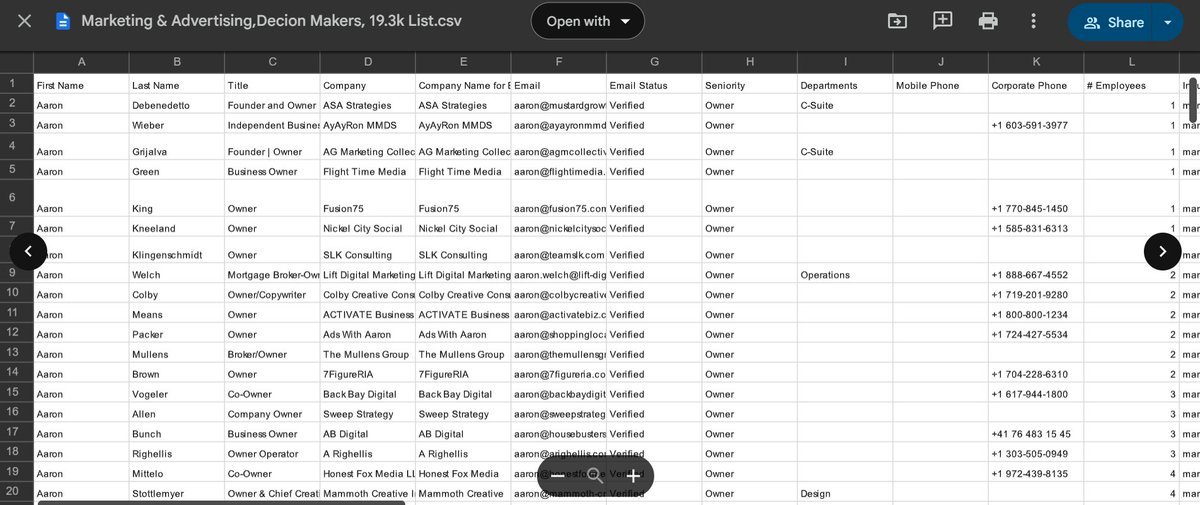Click the 'Mobile Phone' header cell
Screen dimensions: 1200x505
pyautogui.click(x=940, y=85)
